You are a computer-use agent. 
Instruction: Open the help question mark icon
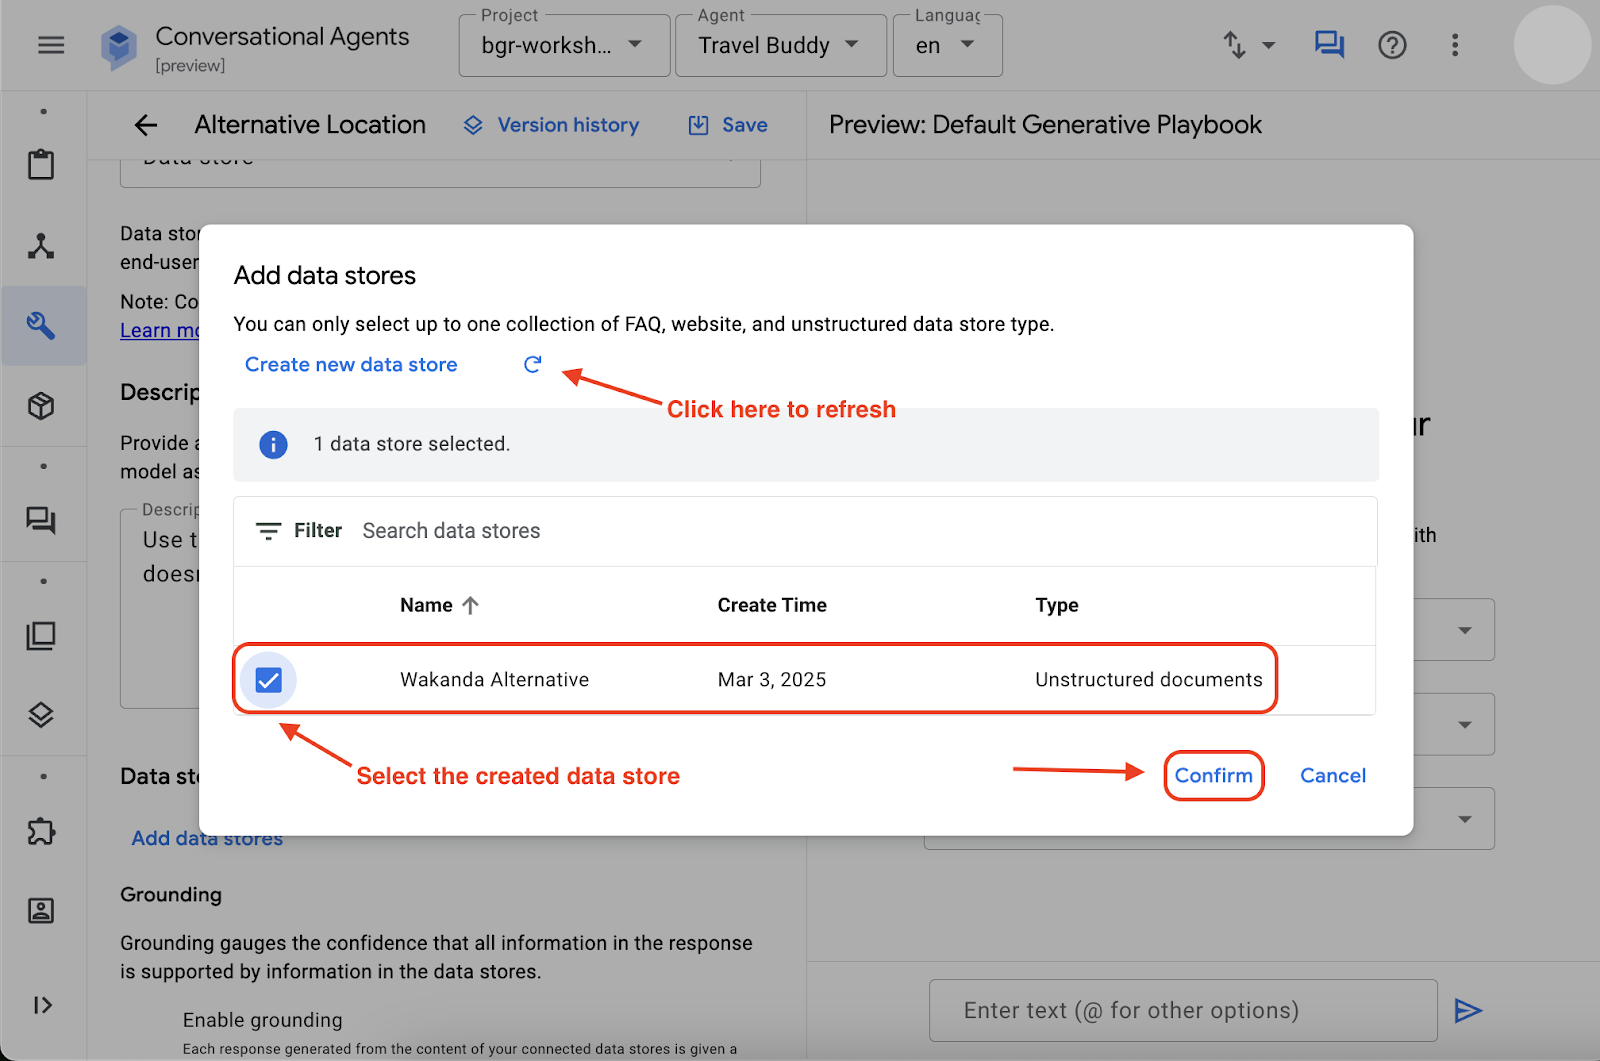[1391, 45]
